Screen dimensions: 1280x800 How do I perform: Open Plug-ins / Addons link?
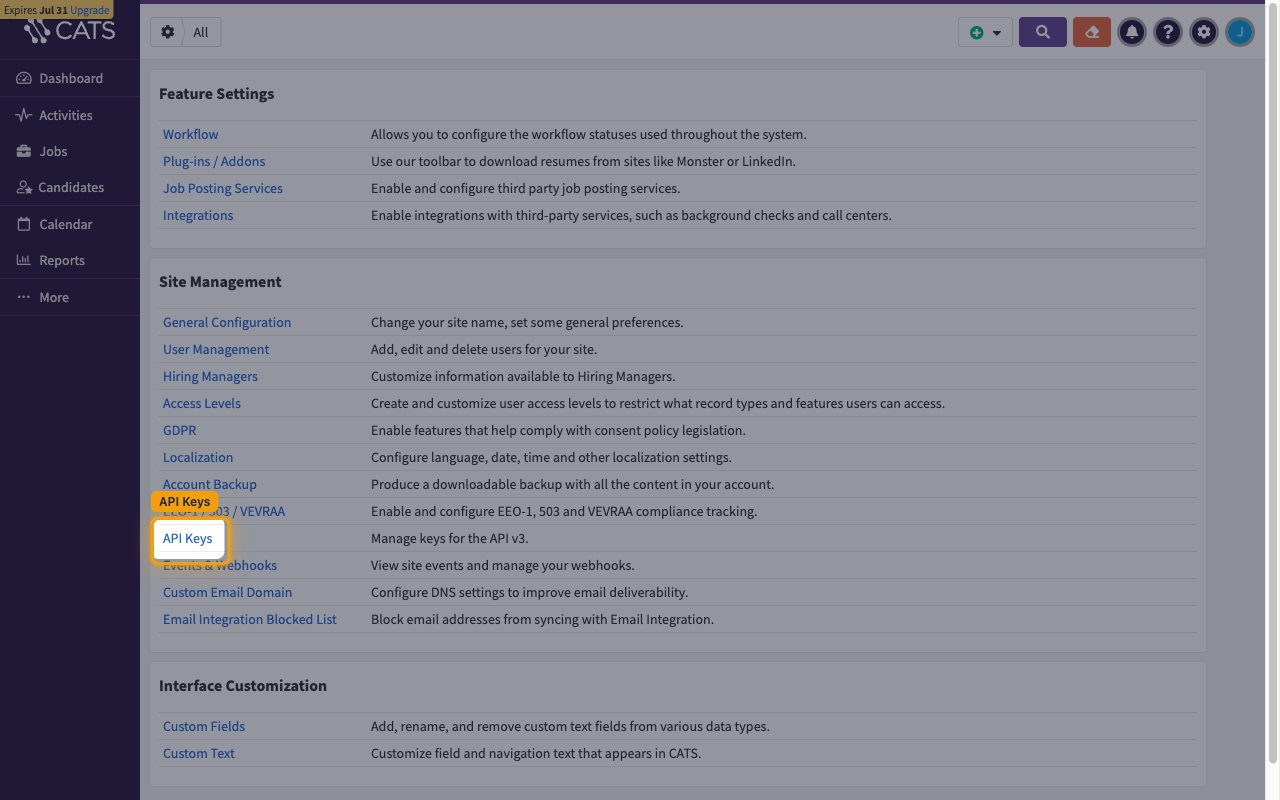pyautogui.click(x=214, y=161)
